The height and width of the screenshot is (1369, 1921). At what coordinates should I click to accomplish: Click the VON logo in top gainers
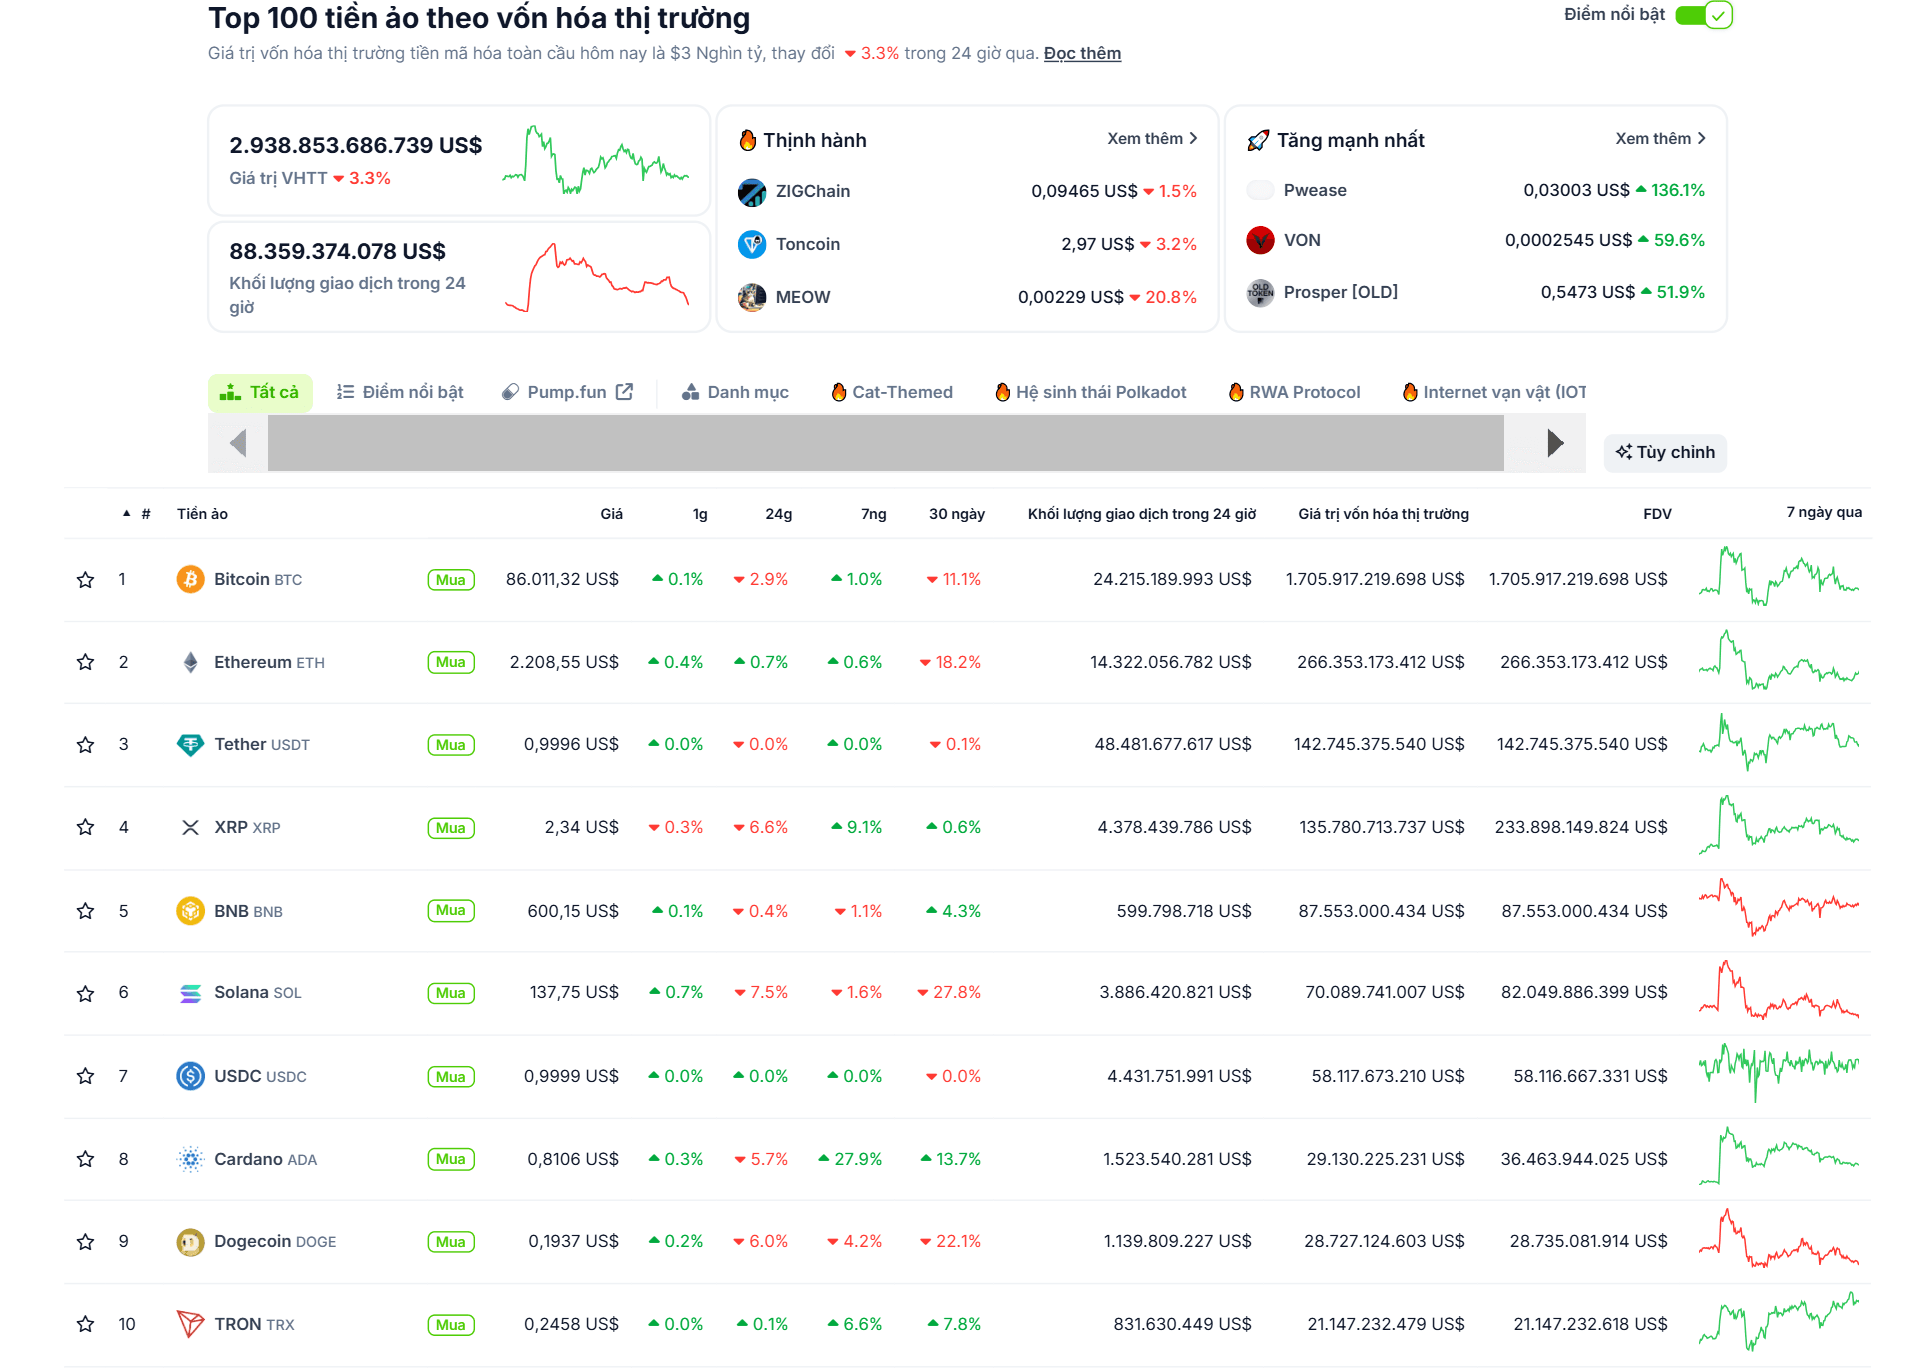tap(1260, 240)
